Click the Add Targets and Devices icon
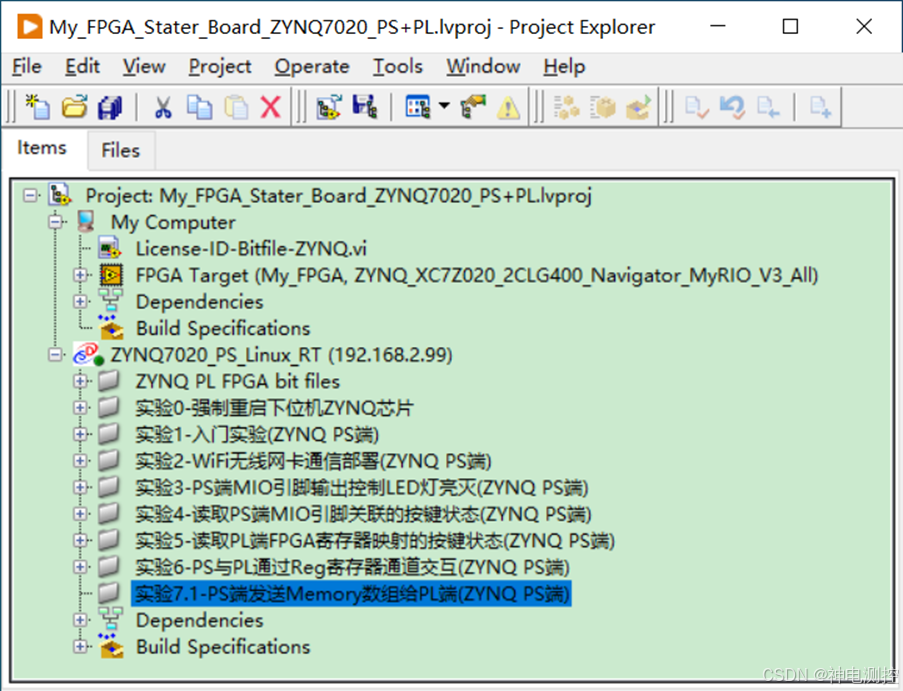Screen dimensions: 903x691 tap(329, 107)
